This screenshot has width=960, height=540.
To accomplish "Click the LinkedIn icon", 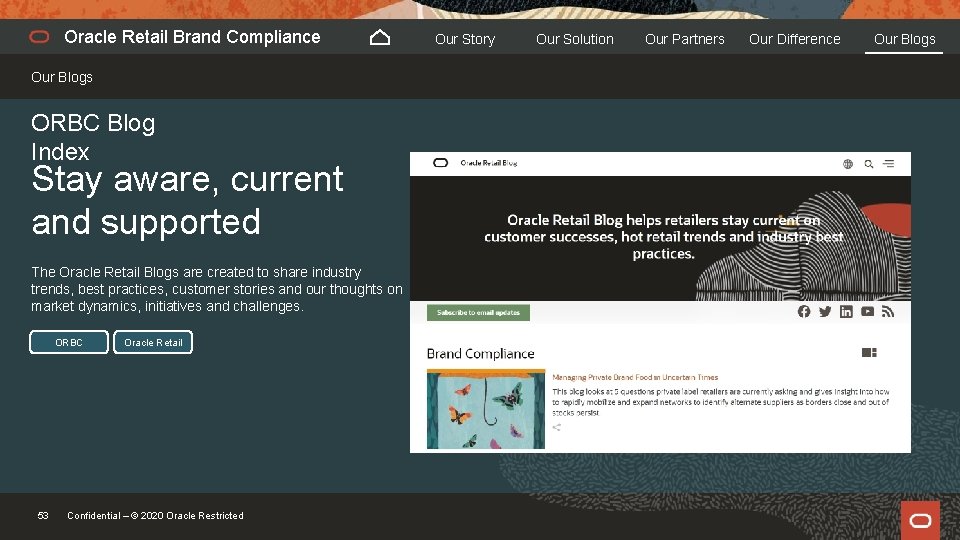I will (x=846, y=312).
